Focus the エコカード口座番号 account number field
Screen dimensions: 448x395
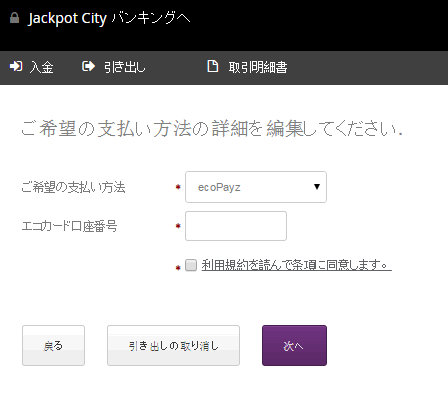coord(236,226)
